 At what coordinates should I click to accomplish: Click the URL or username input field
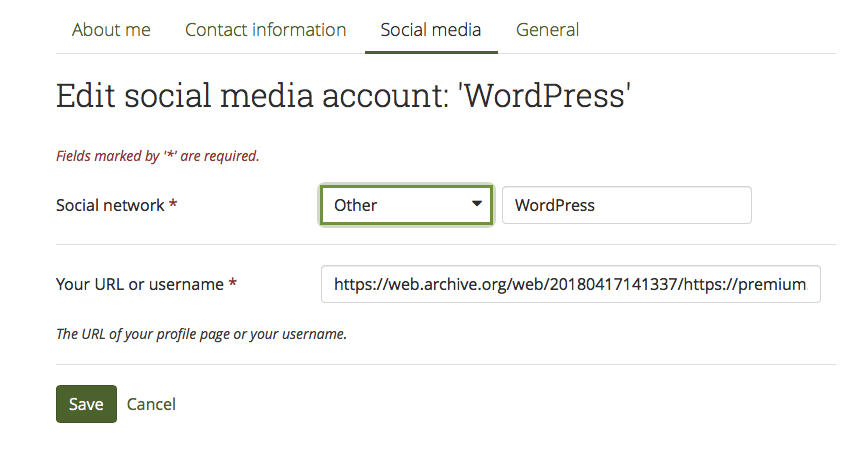pyautogui.click(x=570, y=284)
